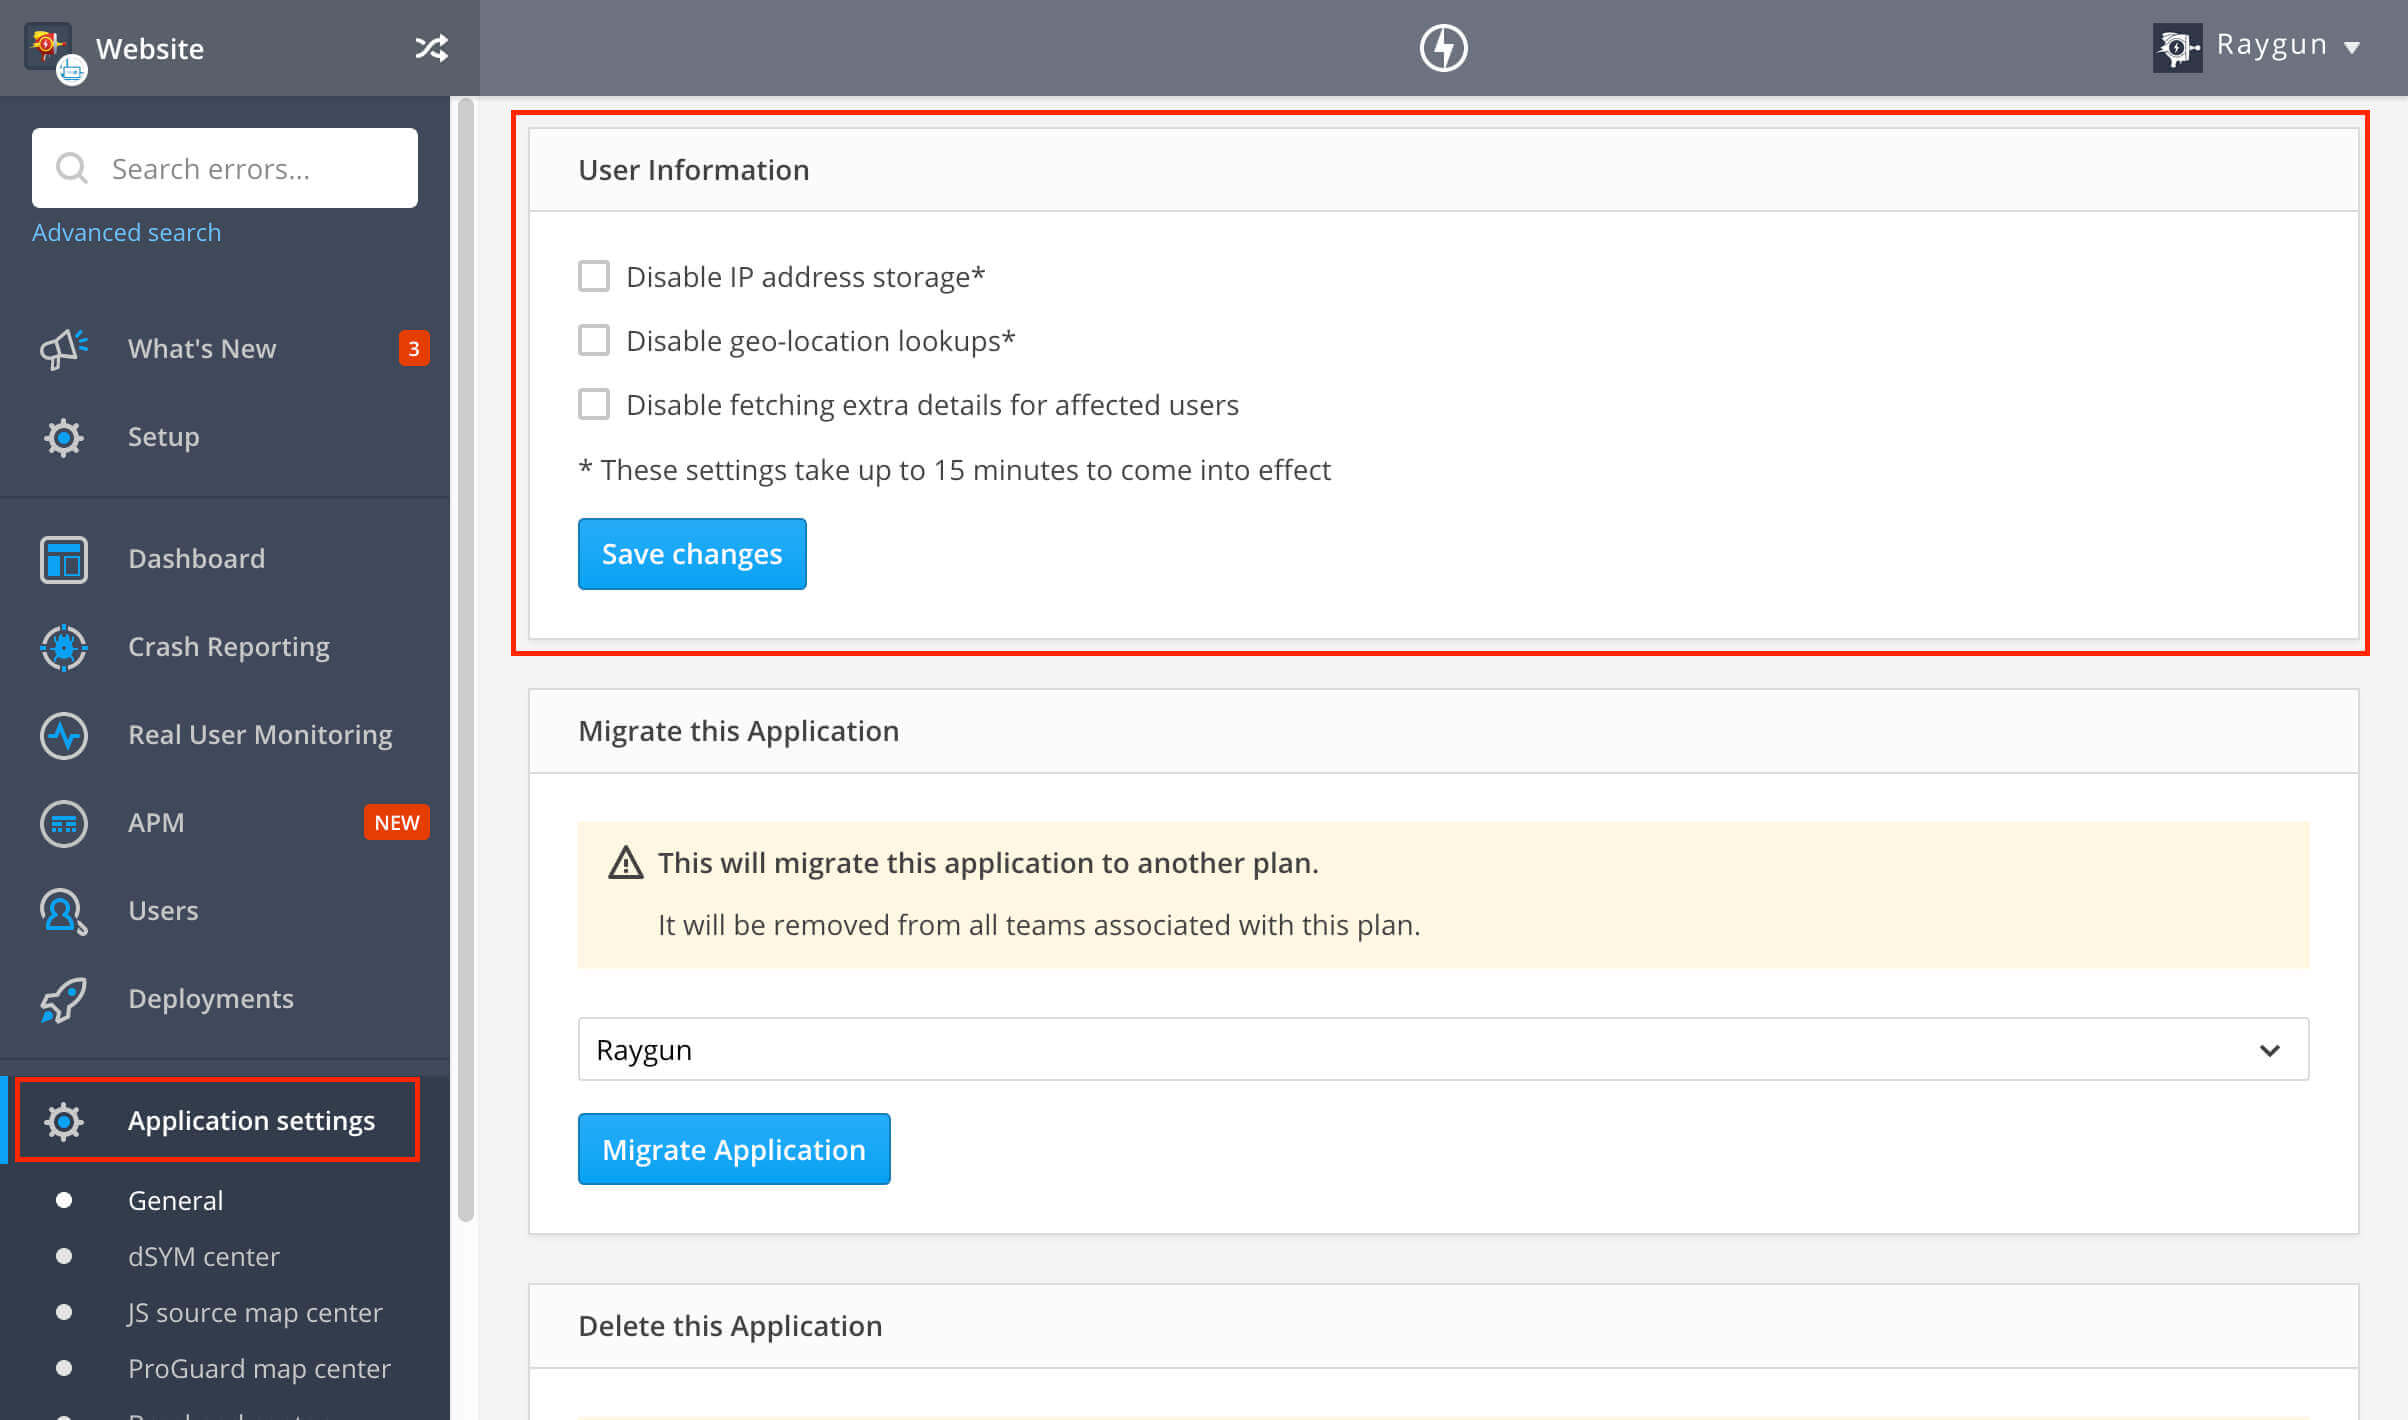Click the megaphone What's New icon
The image size is (2408, 1420).
tap(64, 349)
